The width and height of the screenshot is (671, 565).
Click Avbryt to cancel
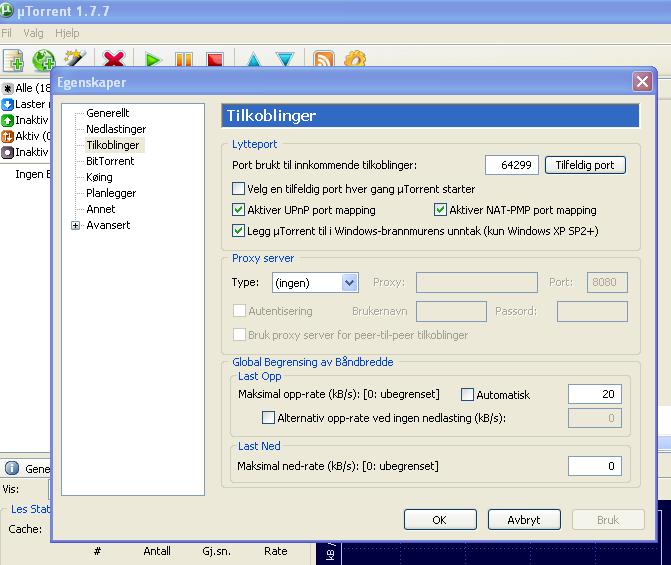524,520
